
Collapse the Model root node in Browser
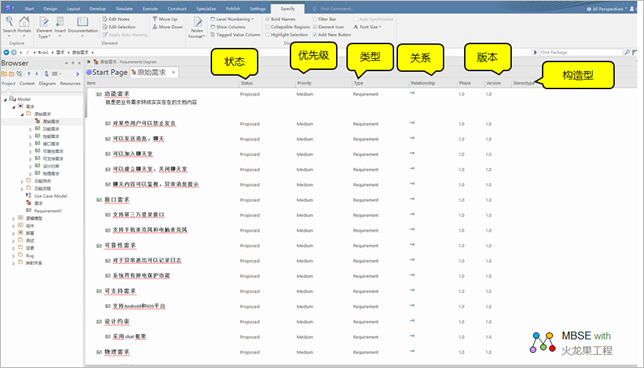point(5,99)
